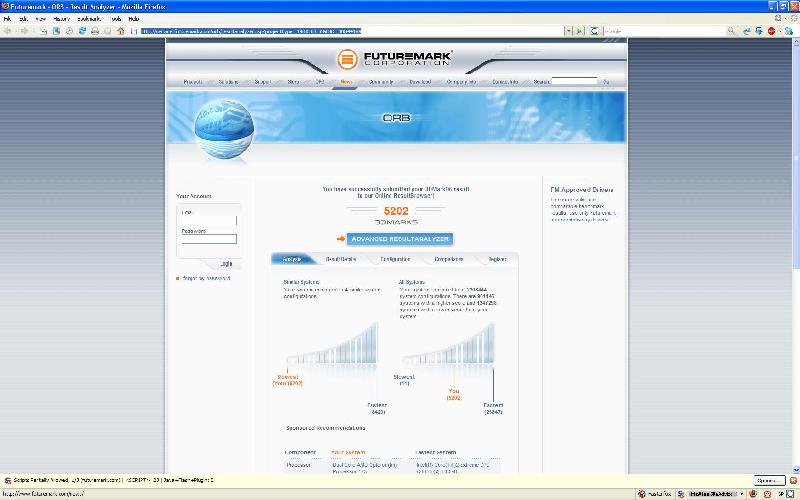Open the Help menu

coord(134,18)
